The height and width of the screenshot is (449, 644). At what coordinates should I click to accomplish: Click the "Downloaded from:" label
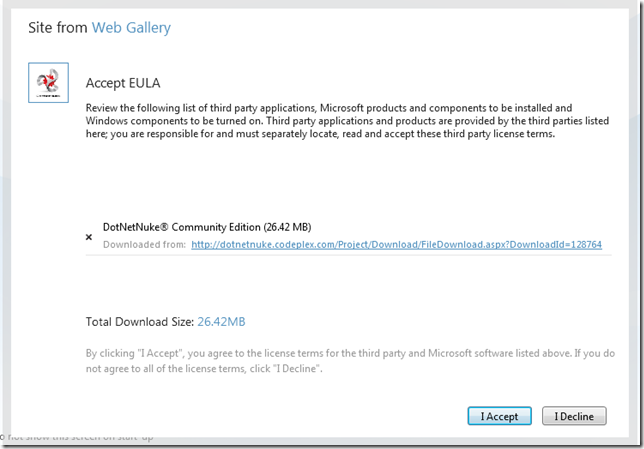[144, 245]
